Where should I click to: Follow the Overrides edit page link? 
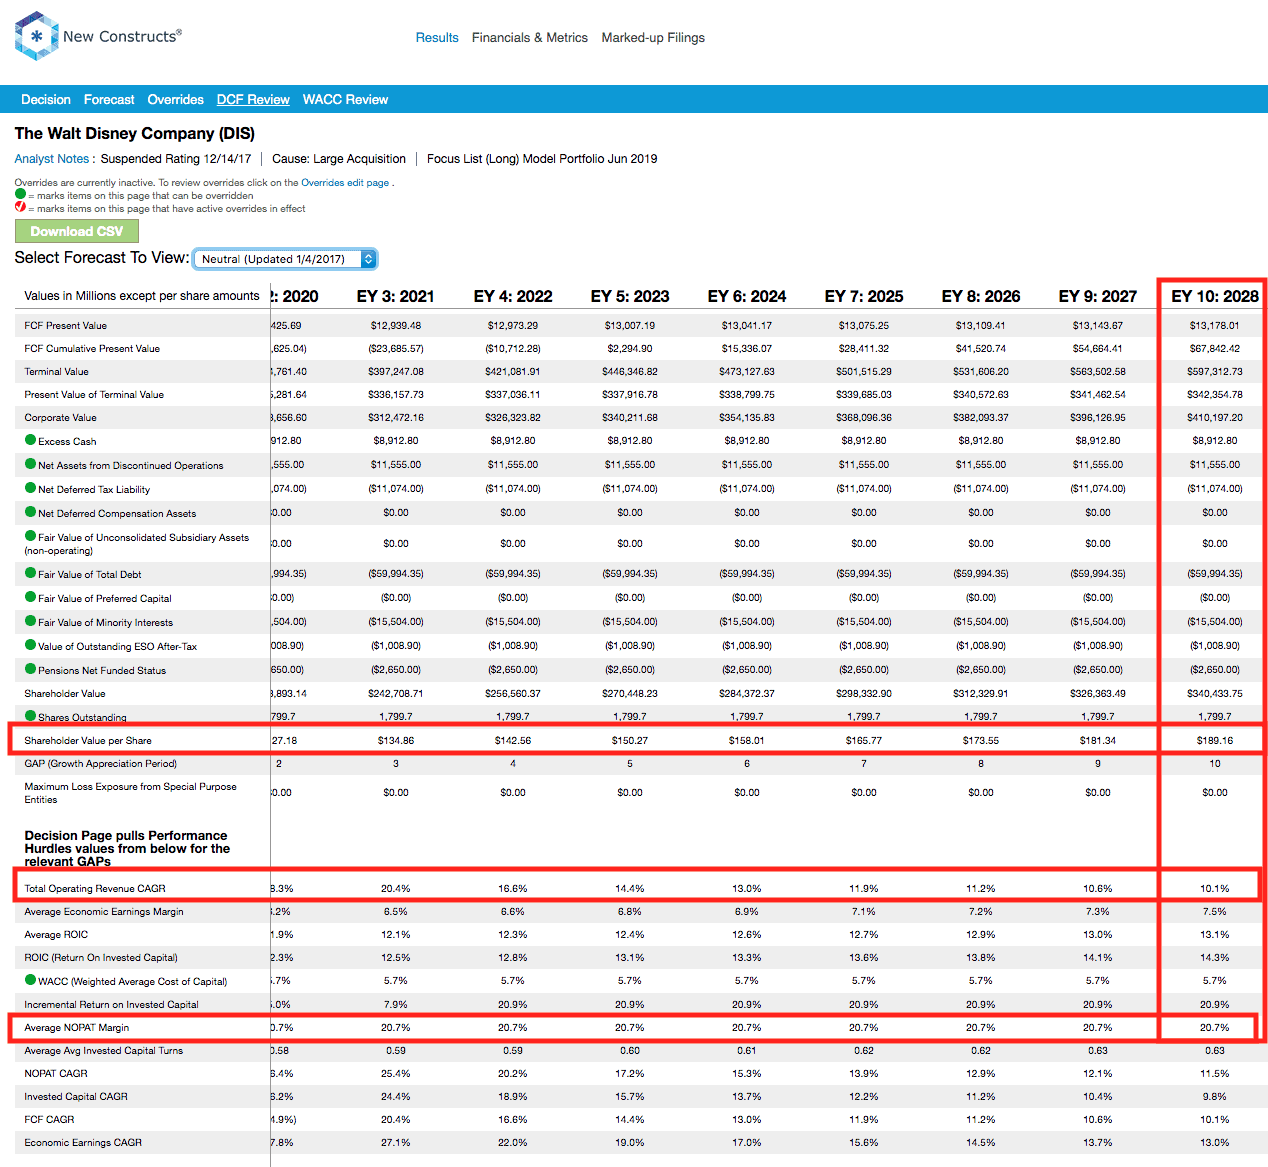coord(345,183)
